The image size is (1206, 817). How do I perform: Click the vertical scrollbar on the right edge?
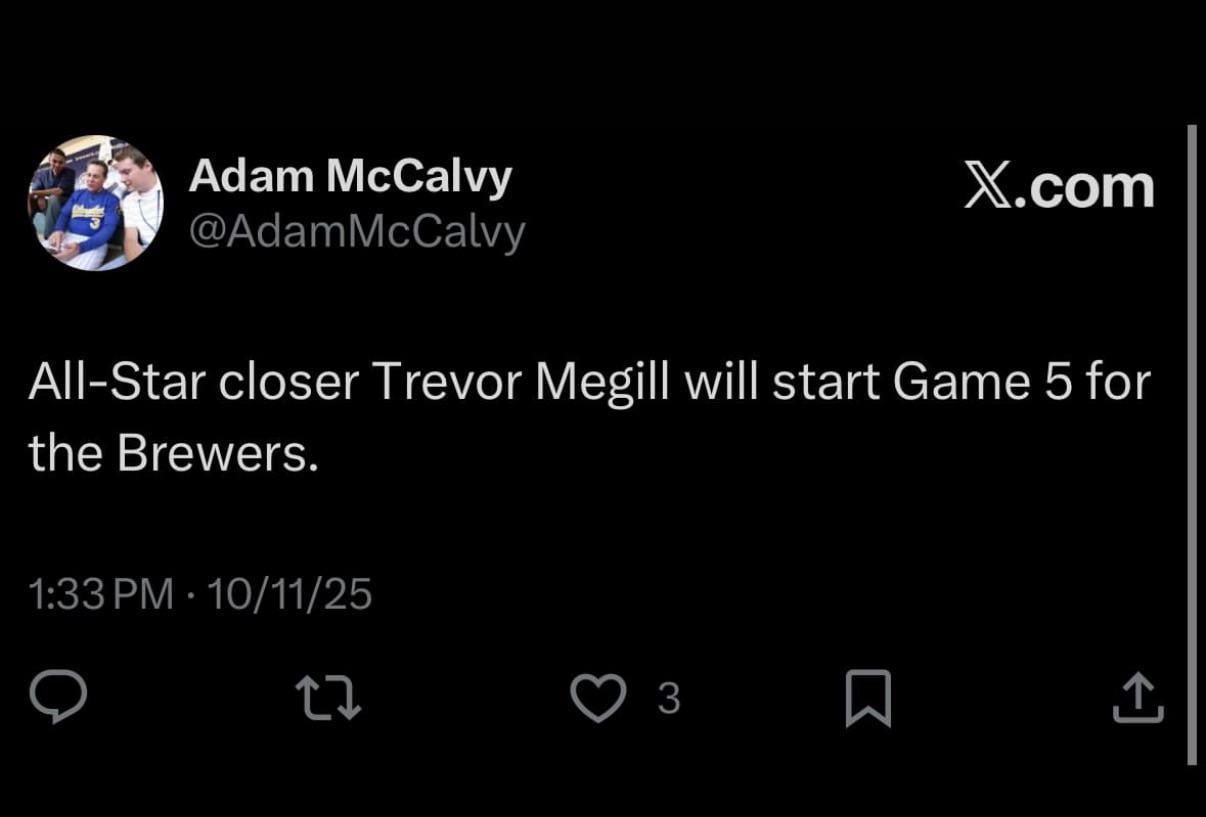pos(1191,445)
